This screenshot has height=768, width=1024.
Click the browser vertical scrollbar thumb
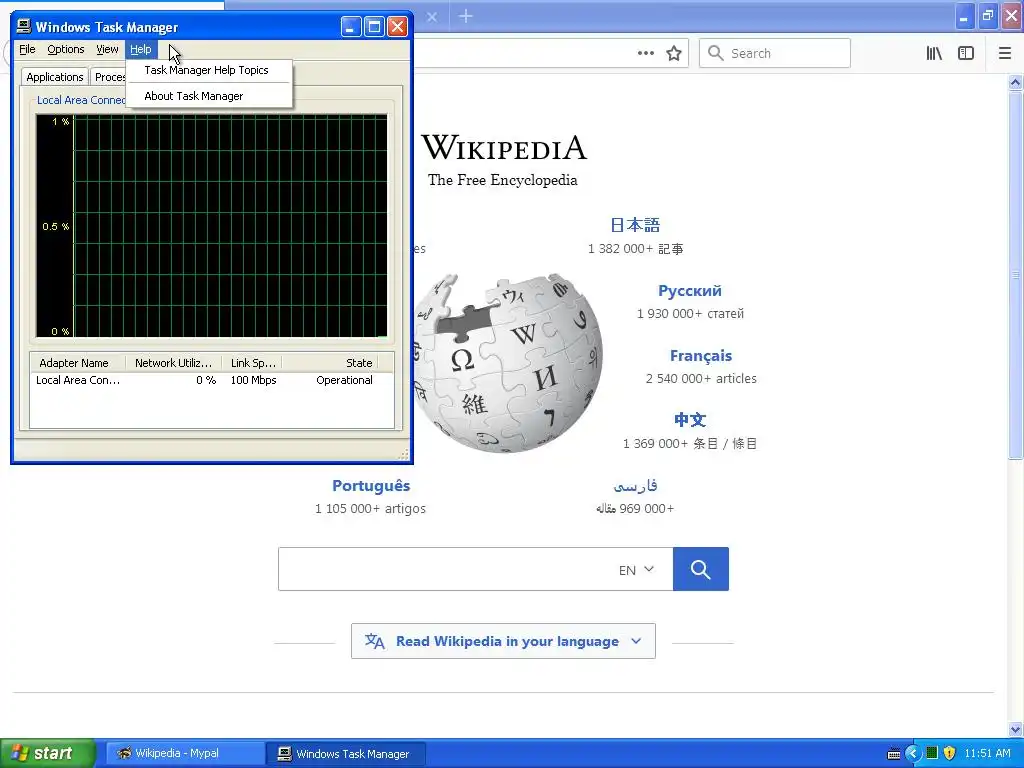click(x=1015, y=276)
